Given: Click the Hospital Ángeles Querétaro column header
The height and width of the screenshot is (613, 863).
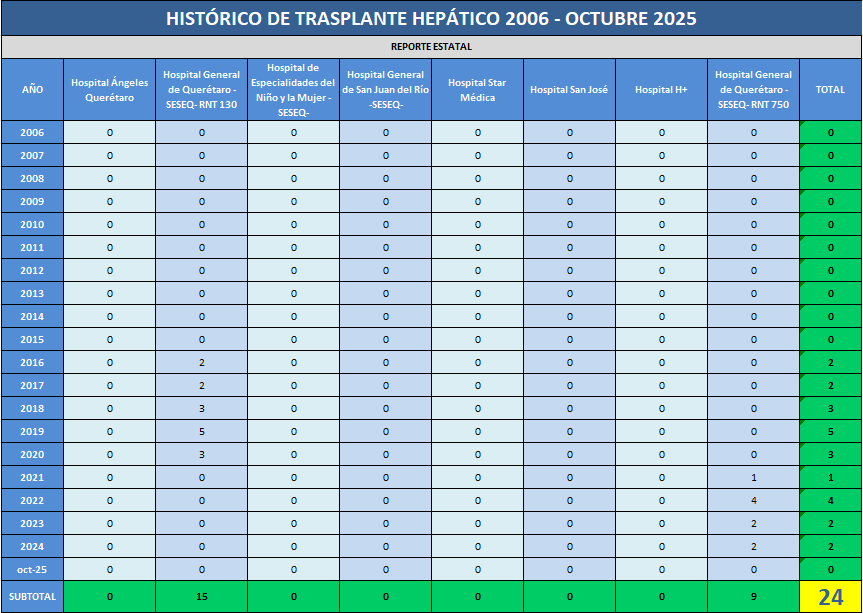Looking at the screenshot, I should pos(110,89).
